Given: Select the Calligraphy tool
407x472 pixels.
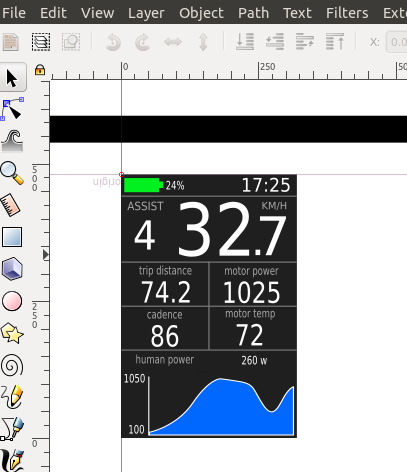Looking at the screenshot, I should point(12,460).
